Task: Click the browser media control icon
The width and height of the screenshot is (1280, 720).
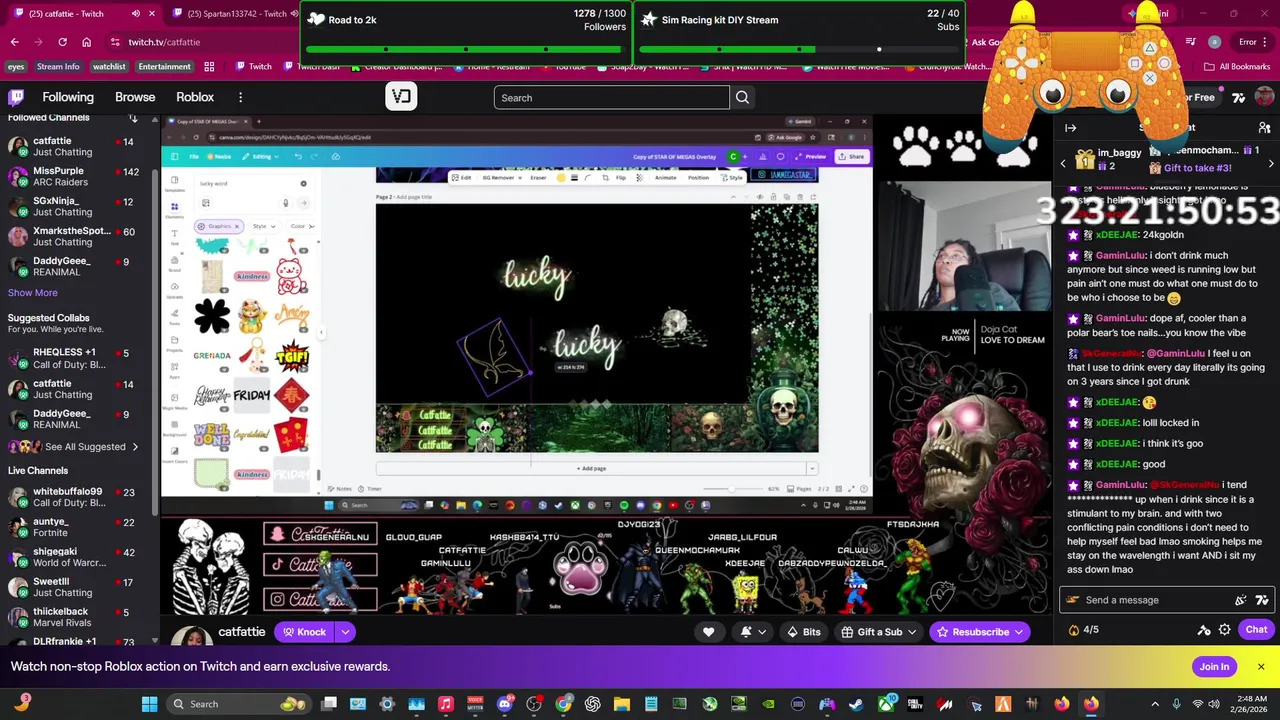Action: [1189, 42]
